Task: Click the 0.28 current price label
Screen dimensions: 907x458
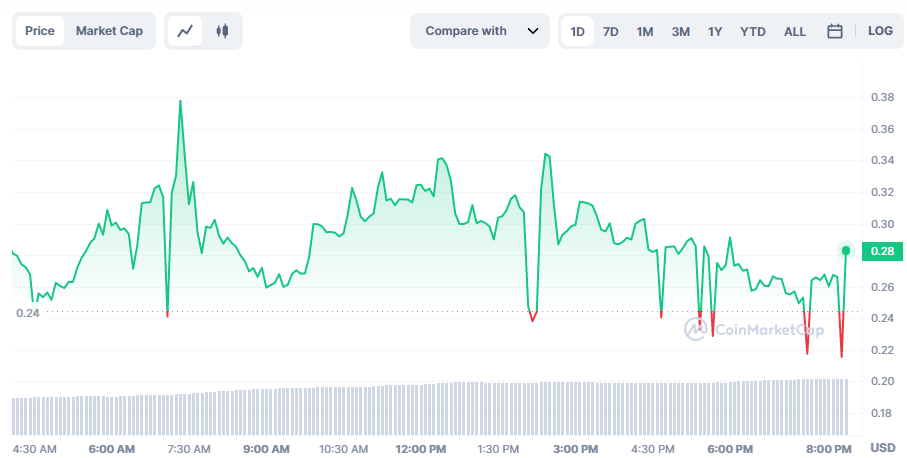Action: 882,251
